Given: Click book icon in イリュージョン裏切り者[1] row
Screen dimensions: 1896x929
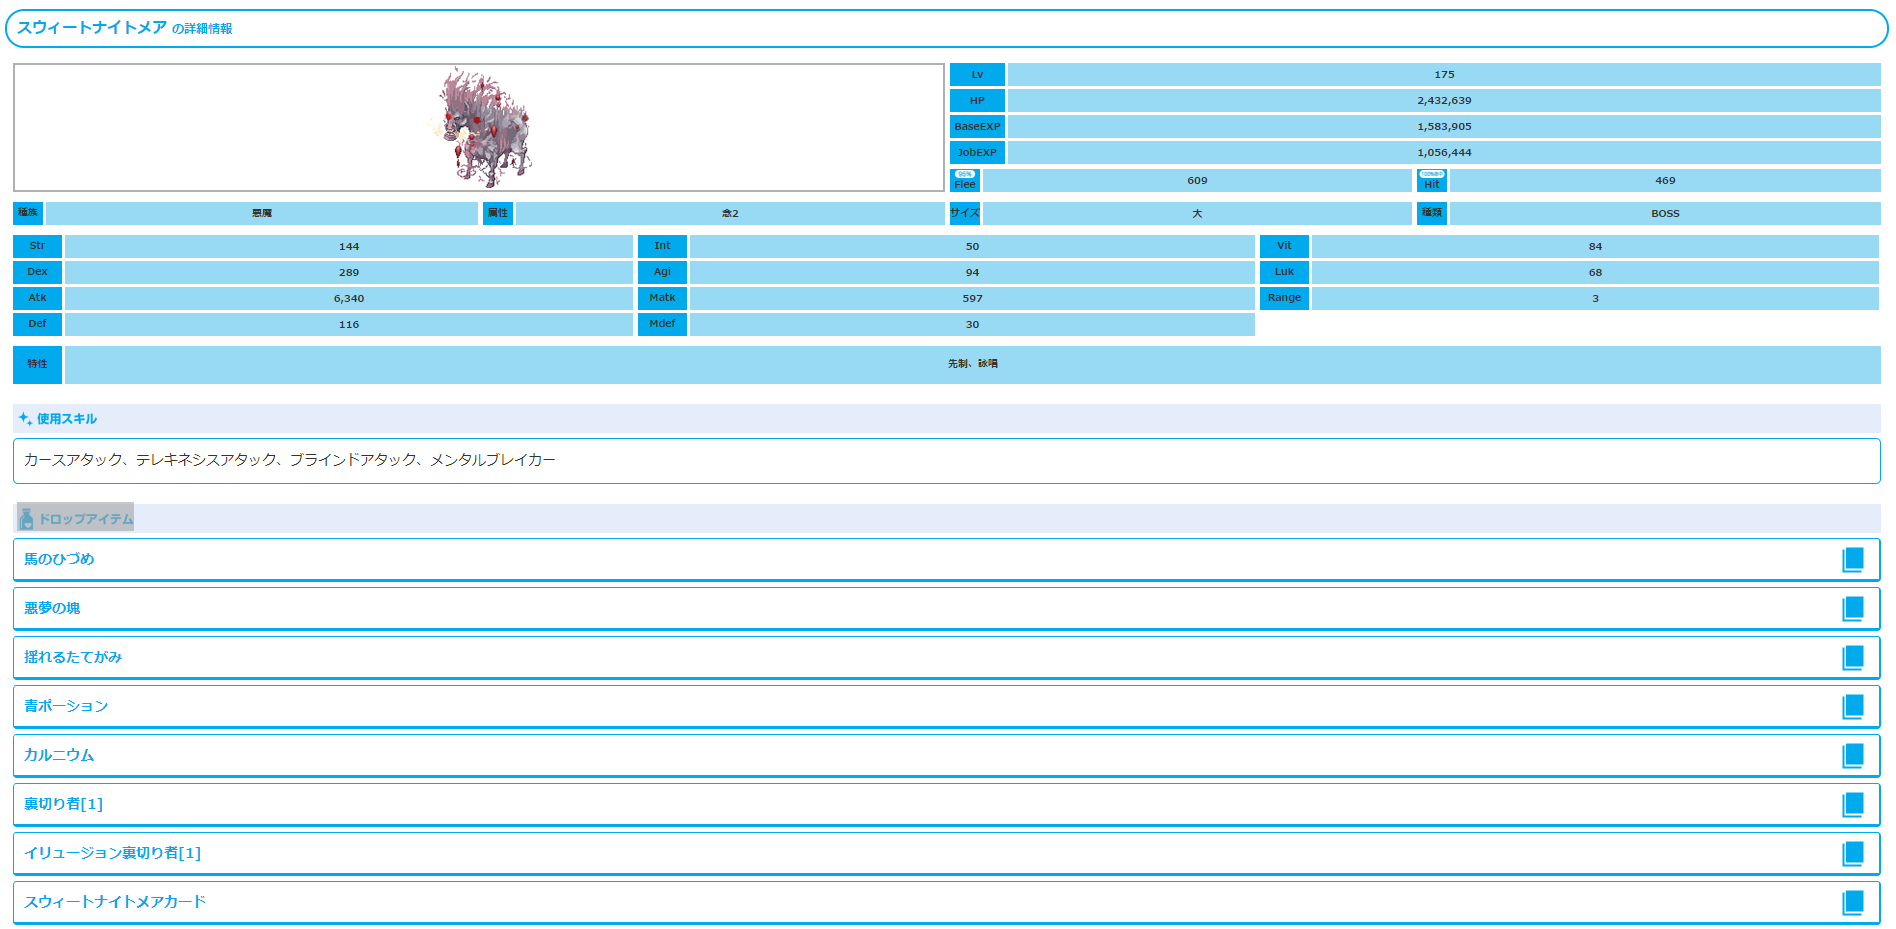Looking at the screenshot, I should pyautogui.click(x=1852, y=854).
